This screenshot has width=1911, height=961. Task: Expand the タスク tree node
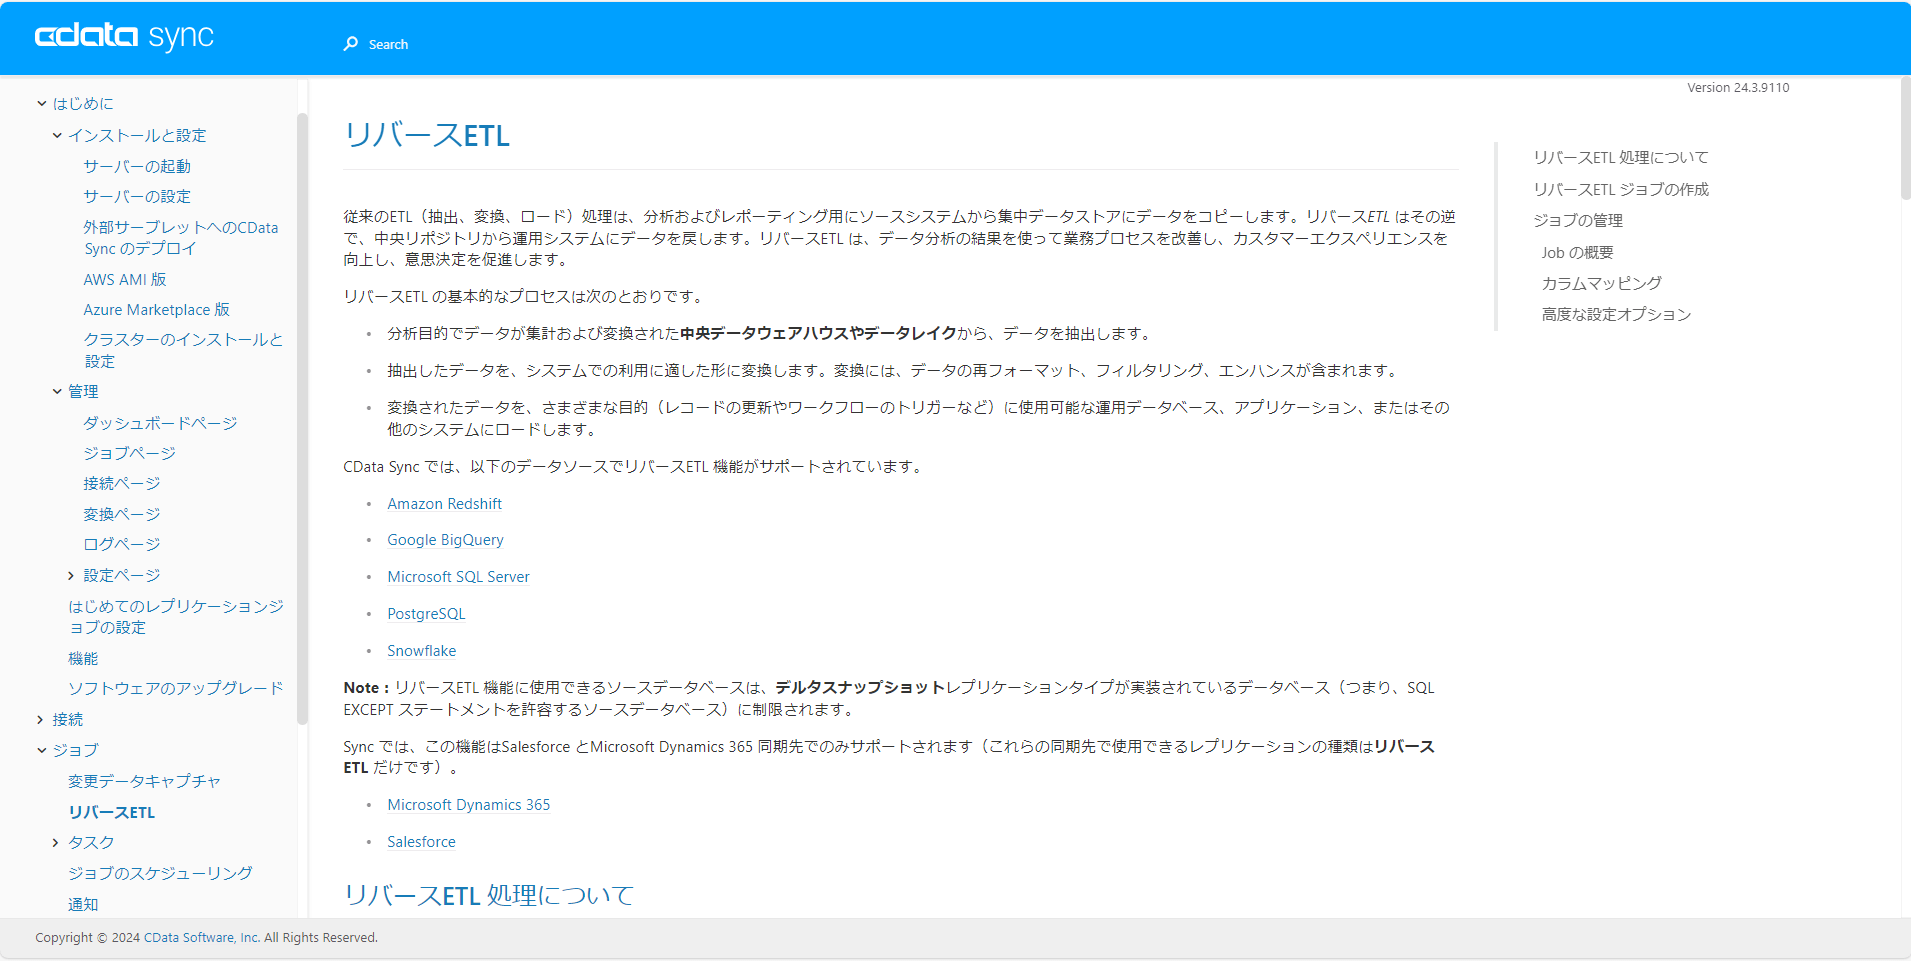pos(56,843)
